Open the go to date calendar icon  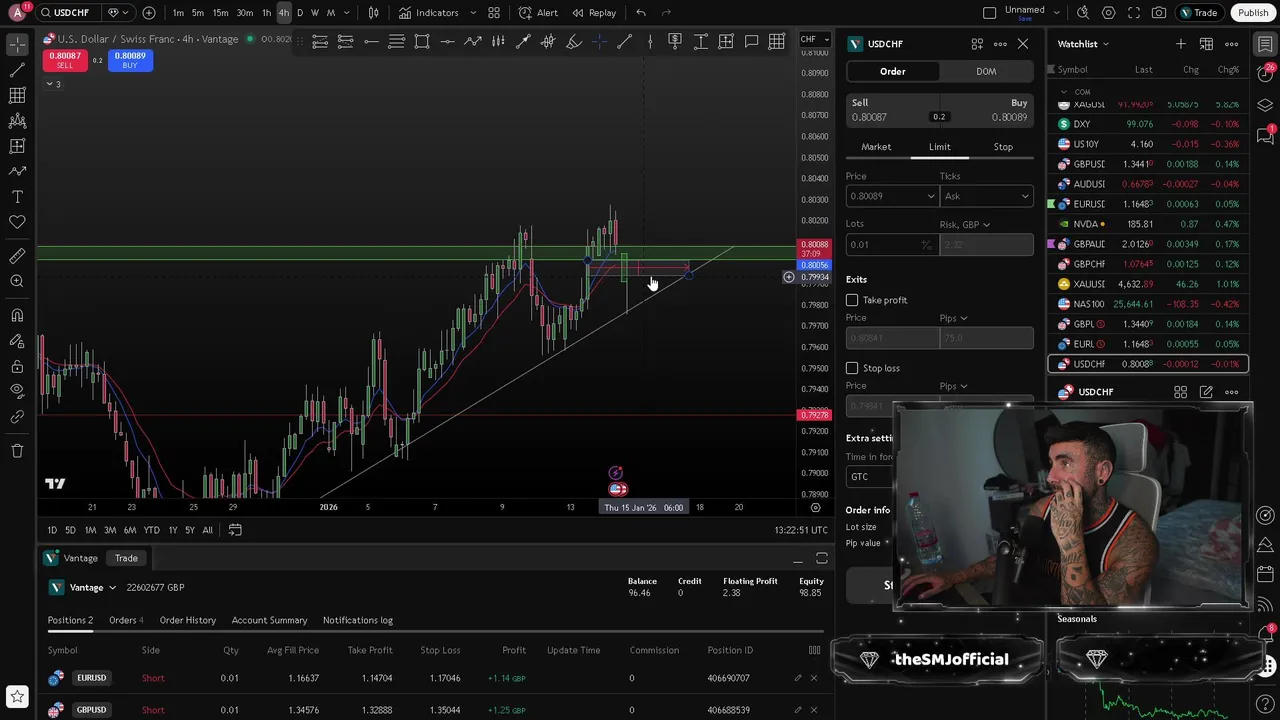pos(235,530)
